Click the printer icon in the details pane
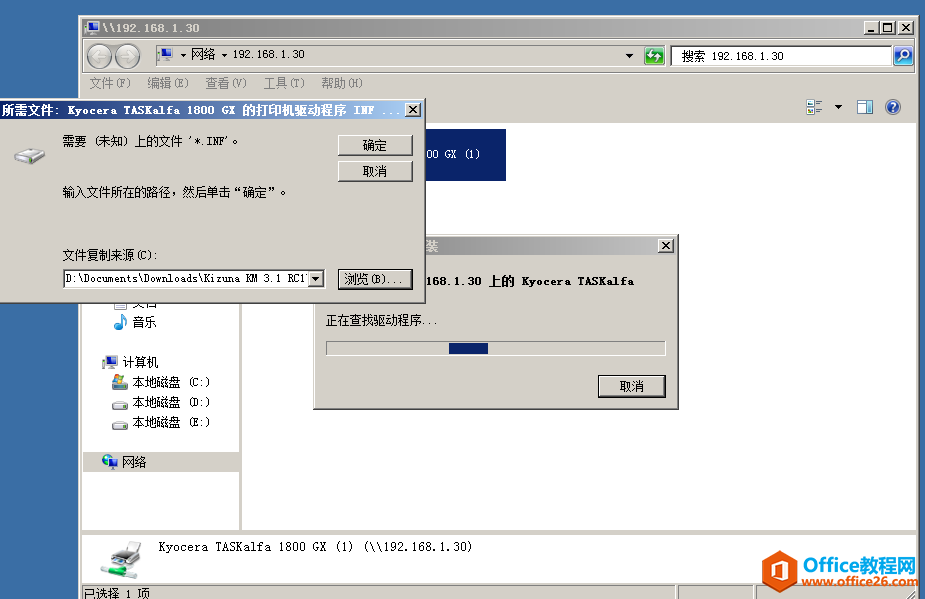Viewport: 925px width, 599px height. click(x=122, y=559)
